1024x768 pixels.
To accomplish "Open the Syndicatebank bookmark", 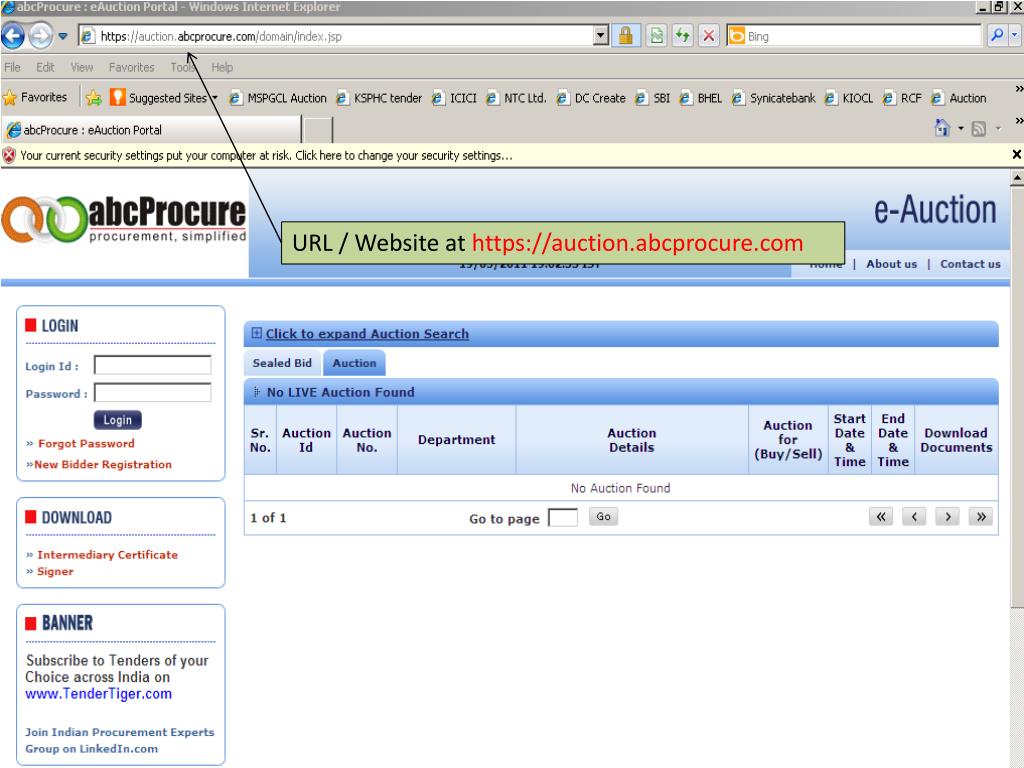I will pyautogui.click(x=773, y=98).
